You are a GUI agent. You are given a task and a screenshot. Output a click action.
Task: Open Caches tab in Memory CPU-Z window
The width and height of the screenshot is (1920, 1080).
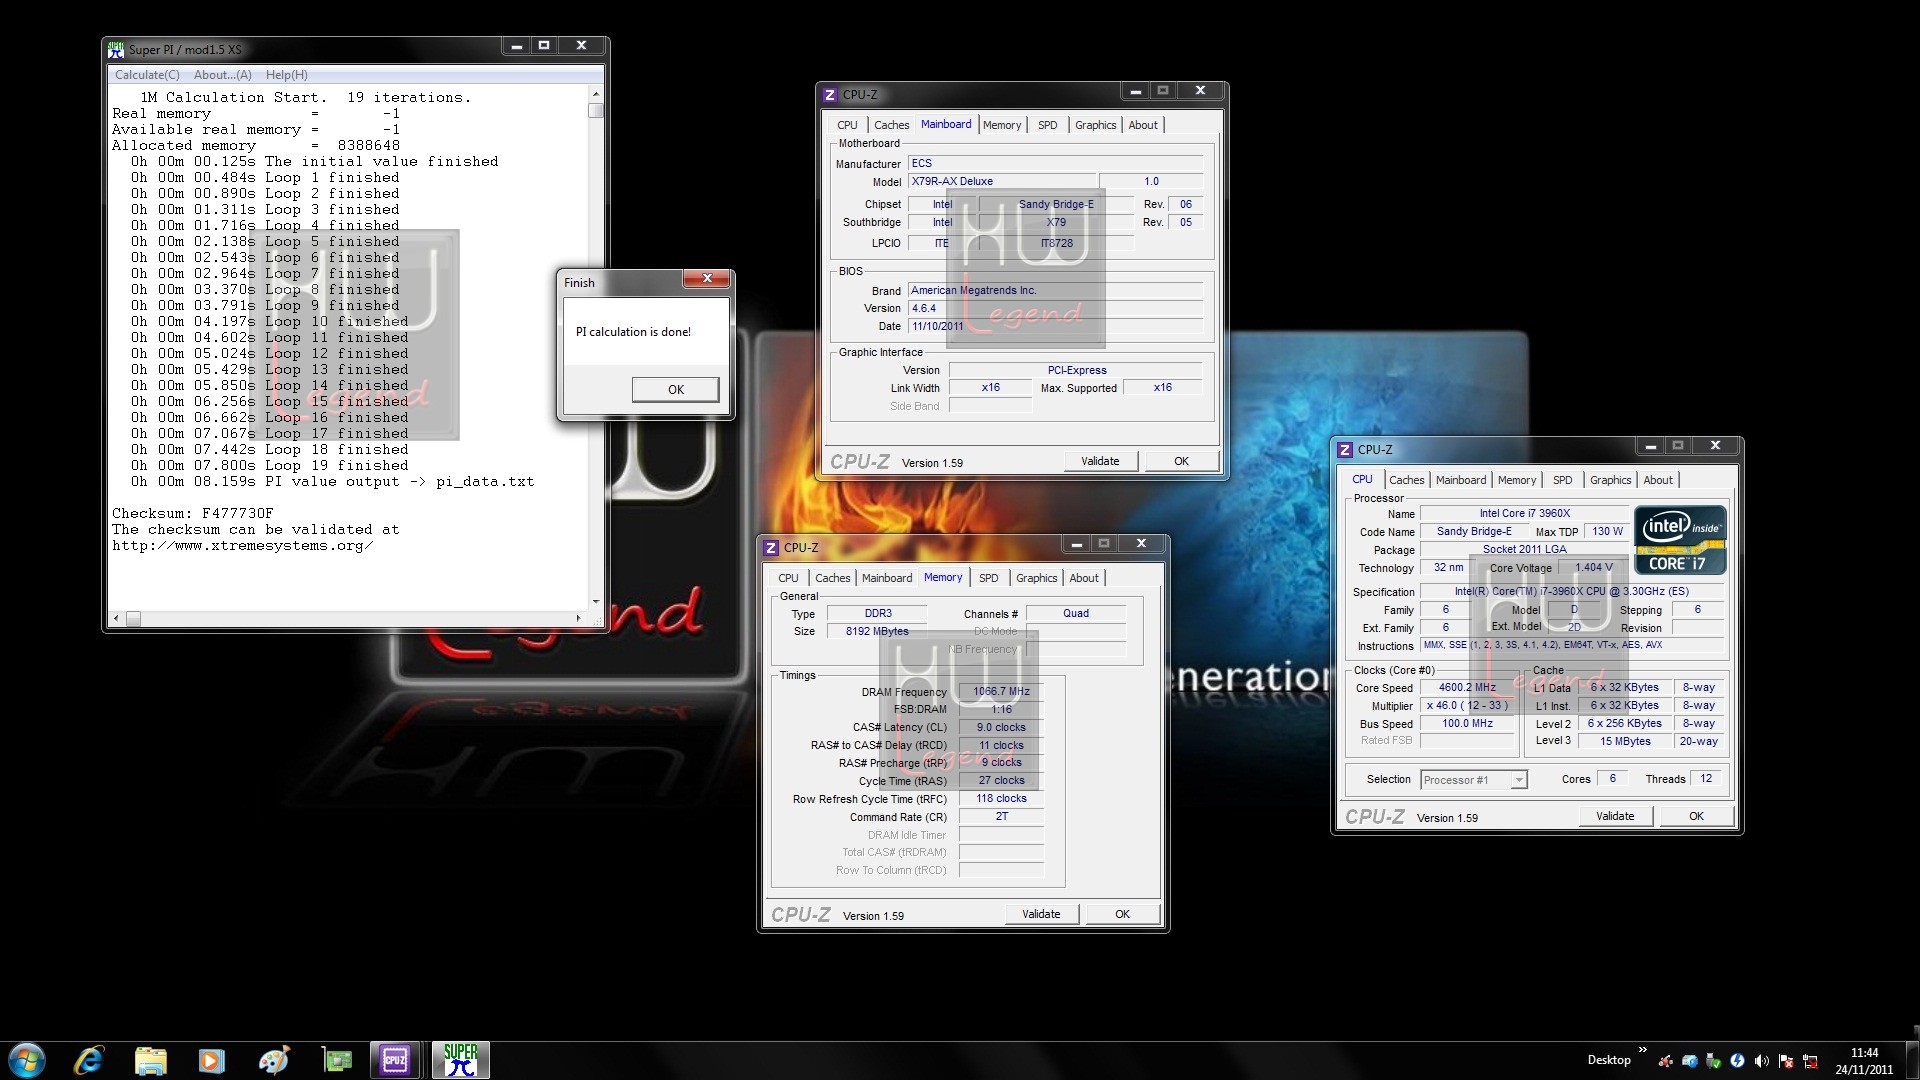pos(832,578)
